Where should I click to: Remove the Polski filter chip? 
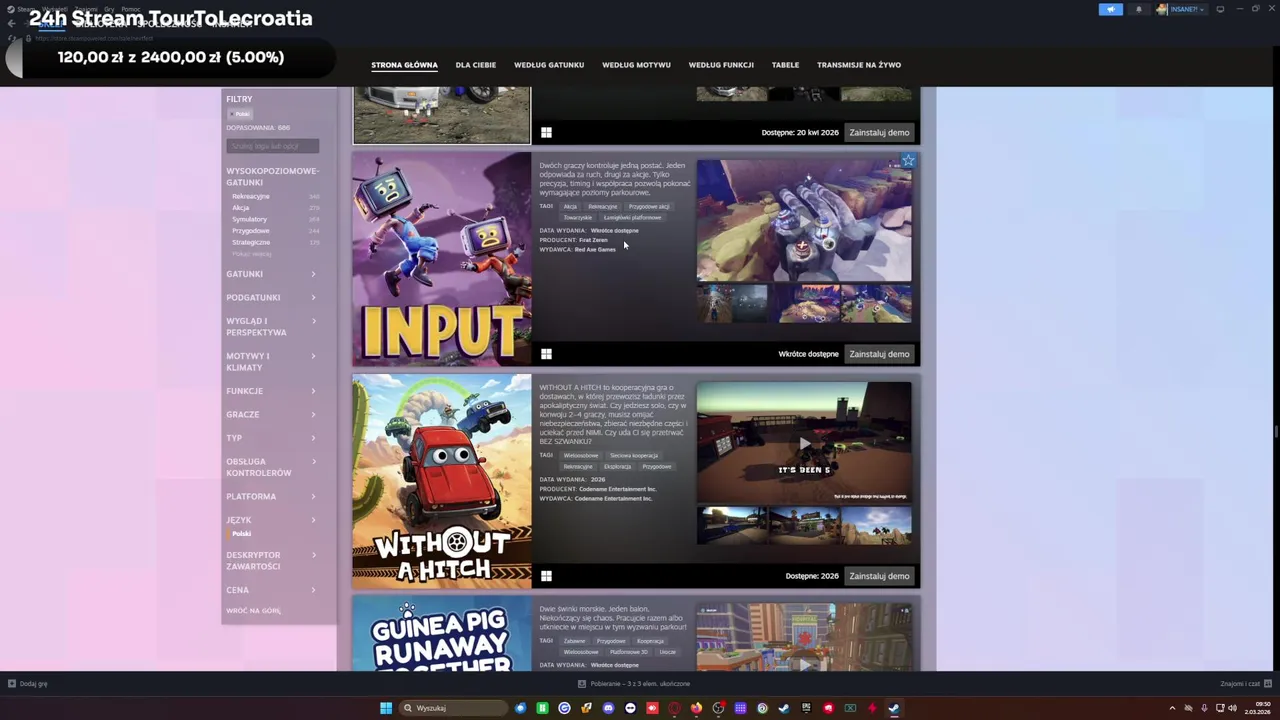[x=239, y=114]
